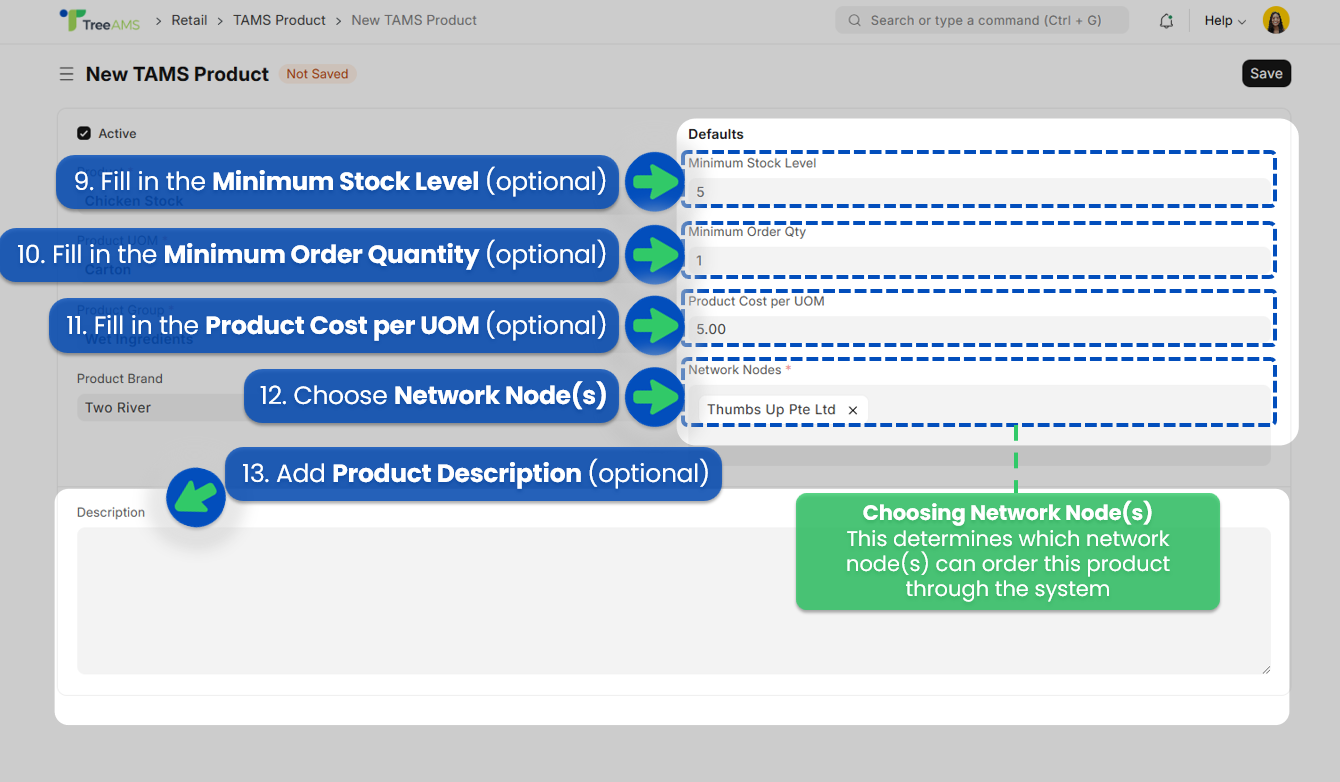Viewport: 1340px width, 782px height.
Task: Click the Product Brand label
Action: (x=120, y=379)
